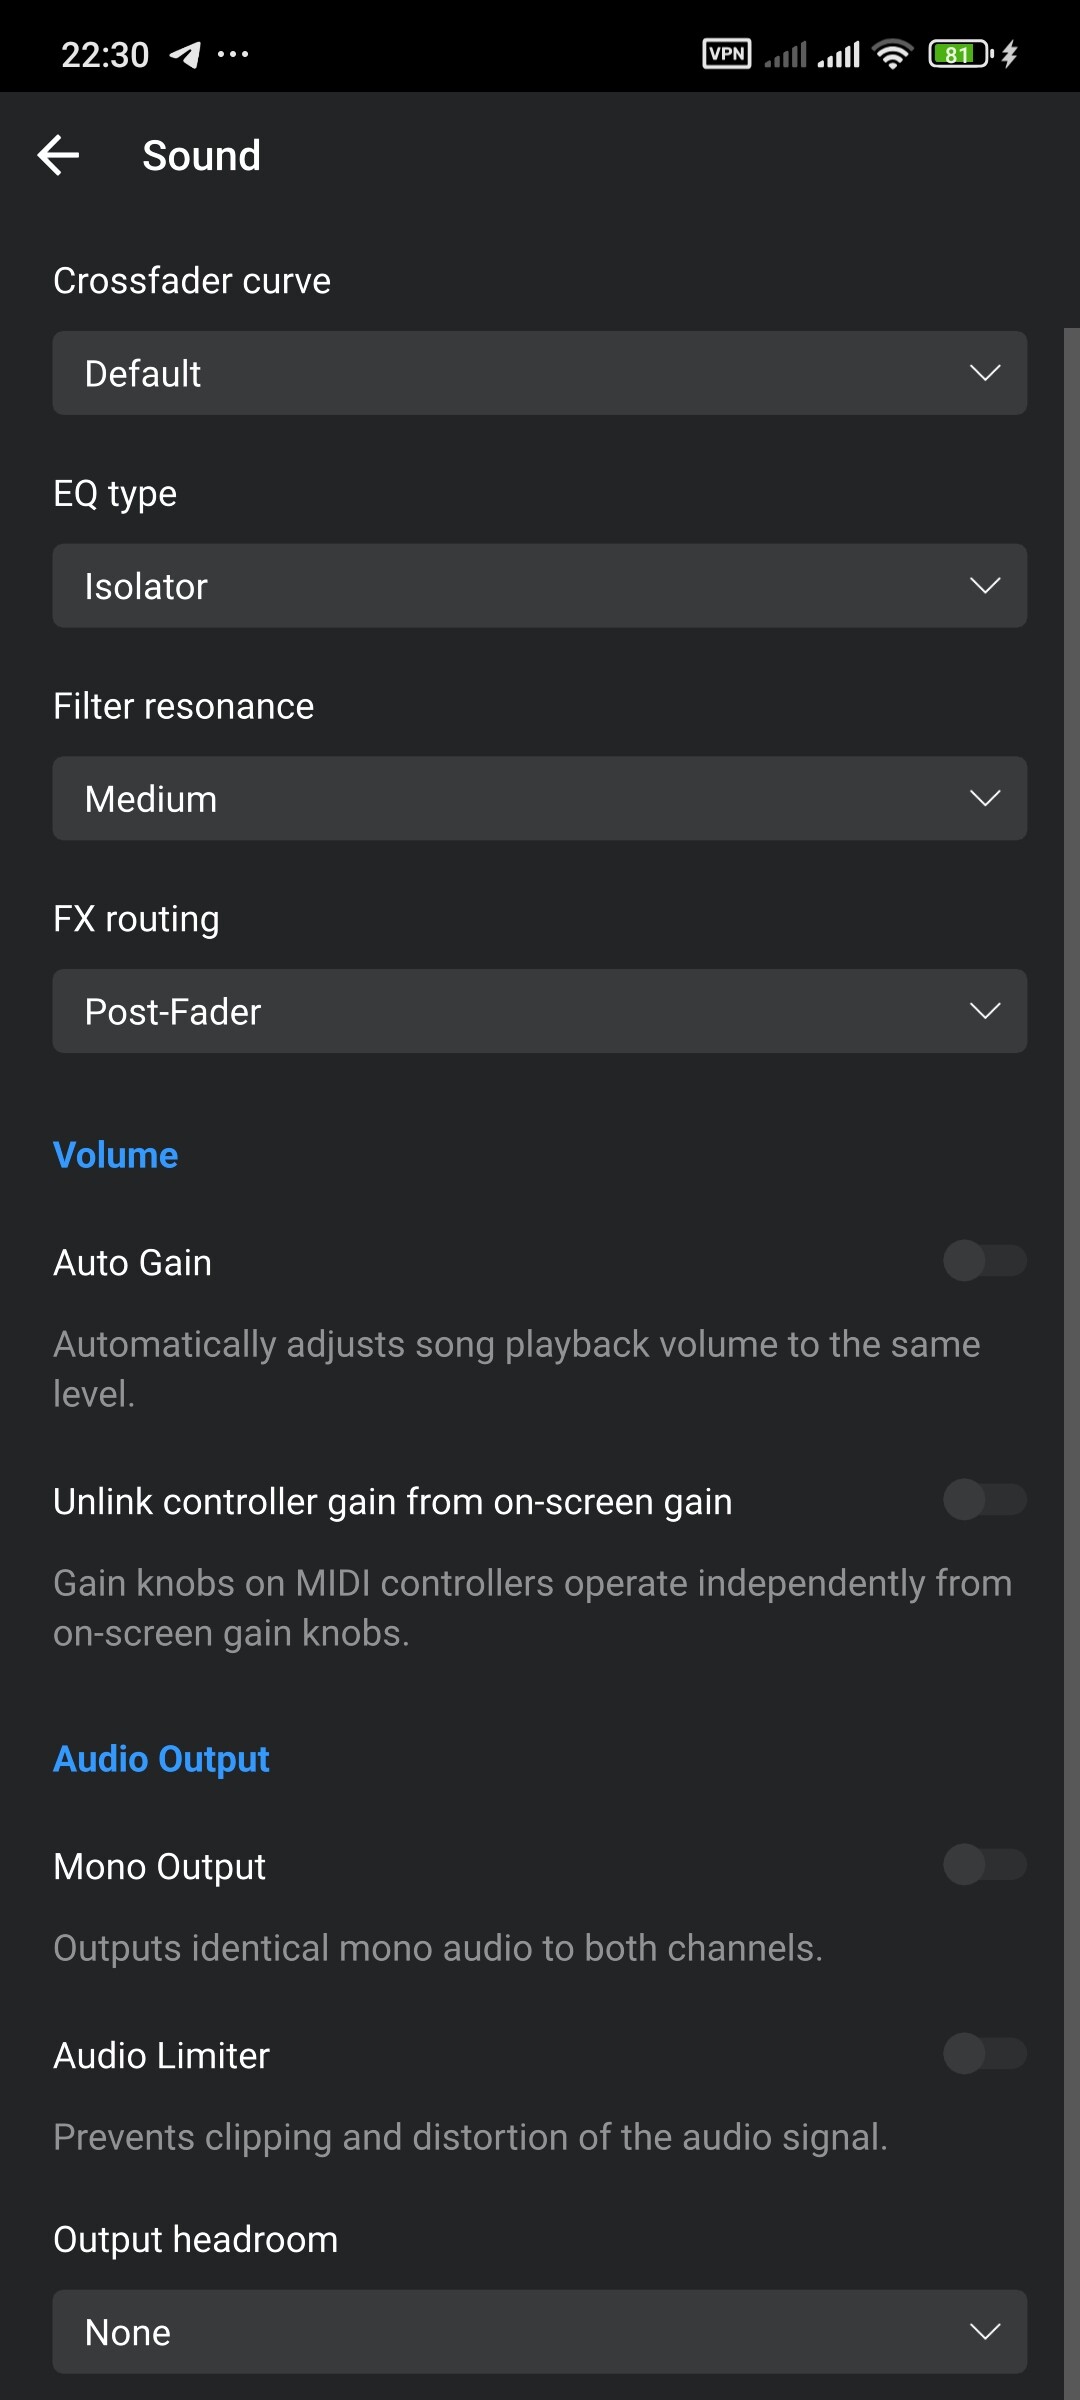Enable the Auto Gain switch

[985, 1261]
